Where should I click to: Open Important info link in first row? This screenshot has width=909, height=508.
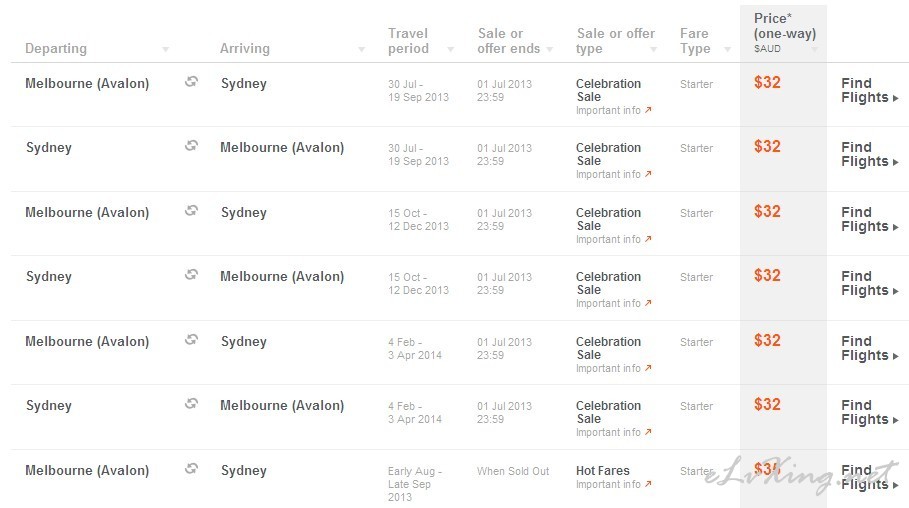tap(613, 110)
